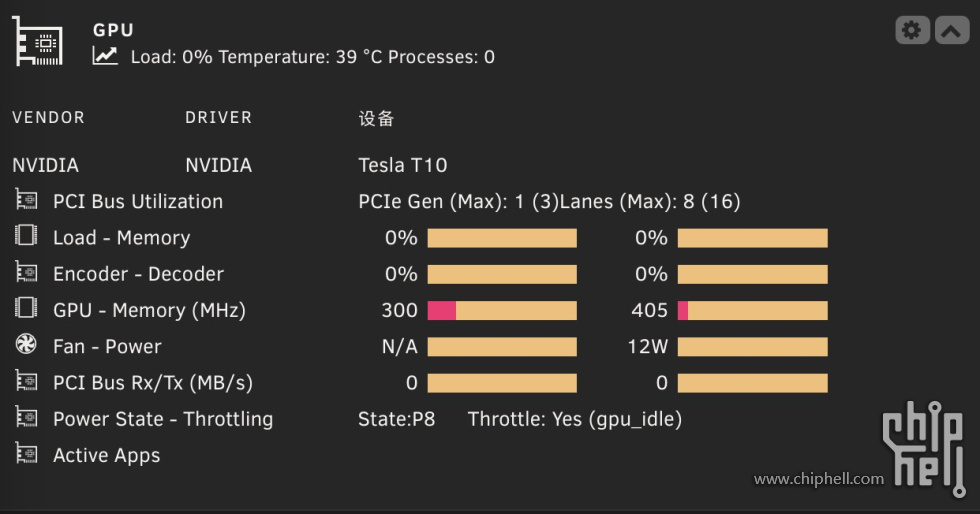Collapse the GPU panel with chevron
This screenshot has width=980, height=514.
[x=952, y=30]
